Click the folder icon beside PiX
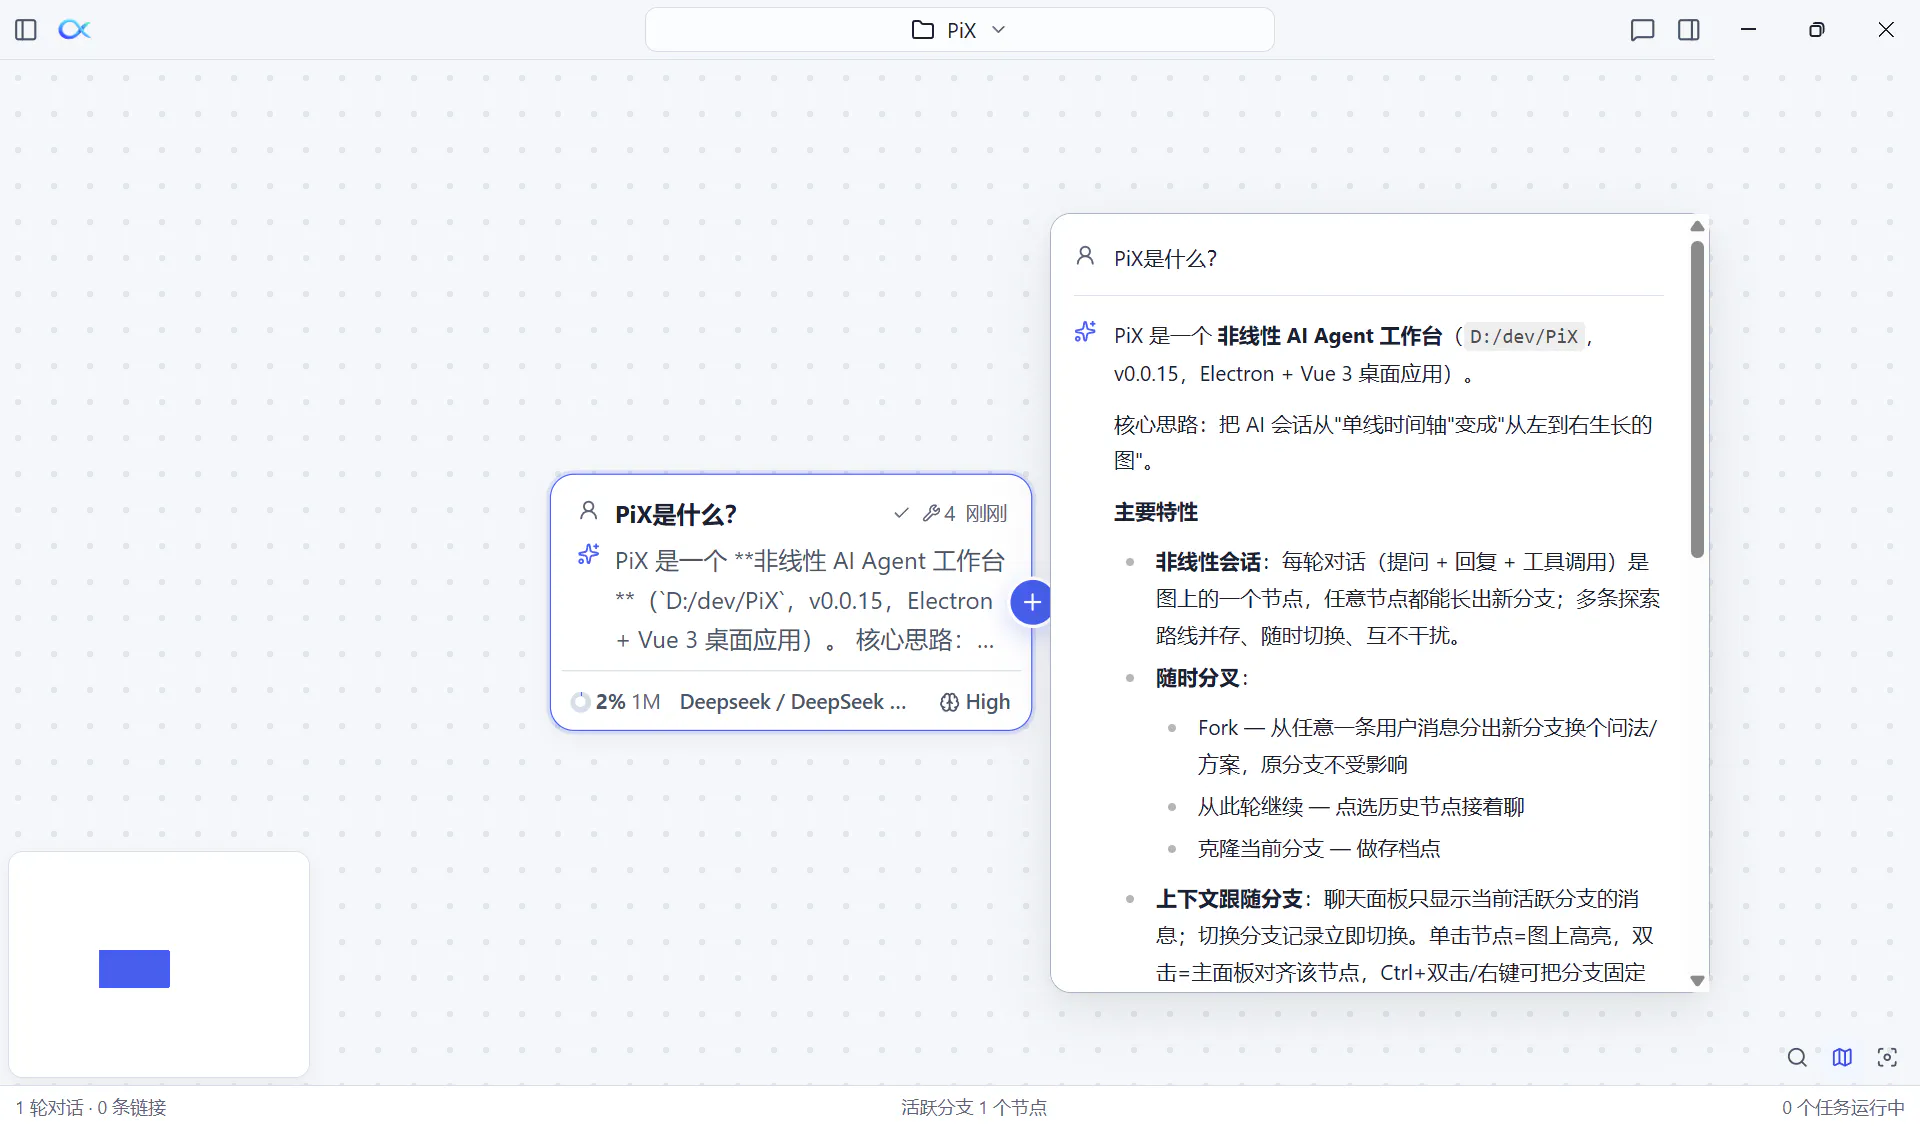The width and height of the screenshot is (1920, 1128). (x=922, y=30)
